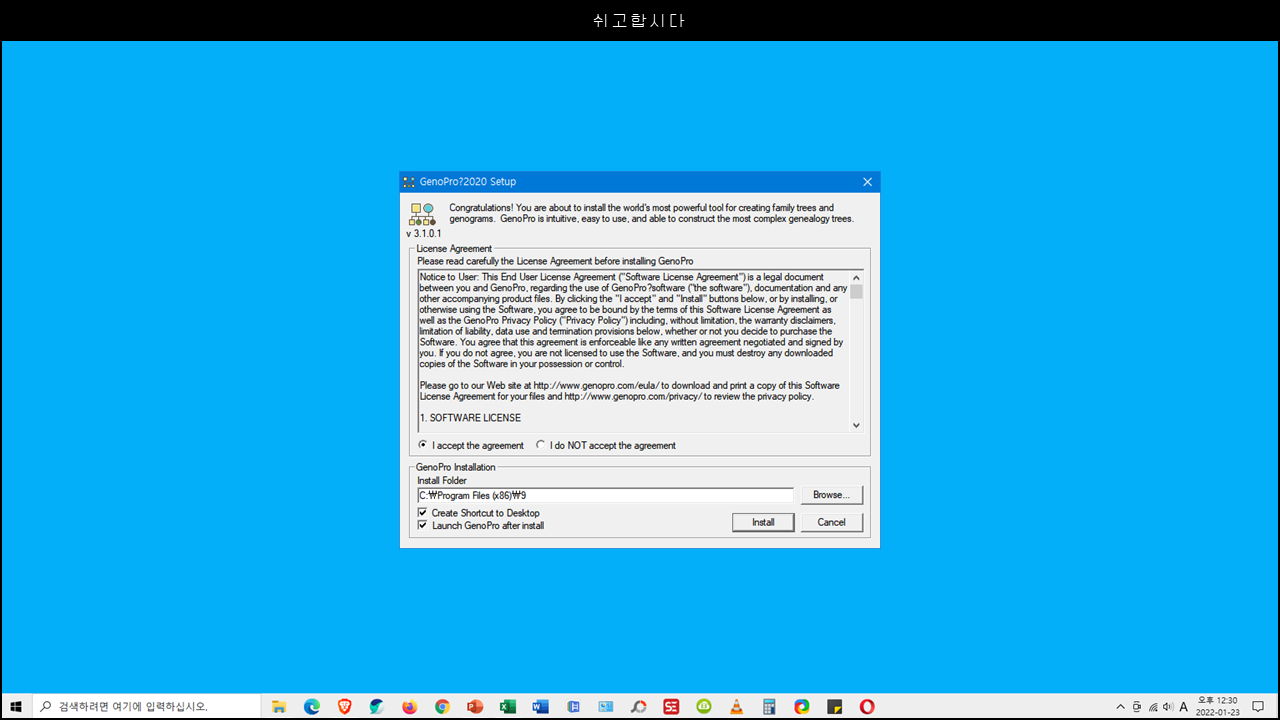Click the volume speaker tray icon
This screenshot has width=1280, height=720.
point(1168,706)
